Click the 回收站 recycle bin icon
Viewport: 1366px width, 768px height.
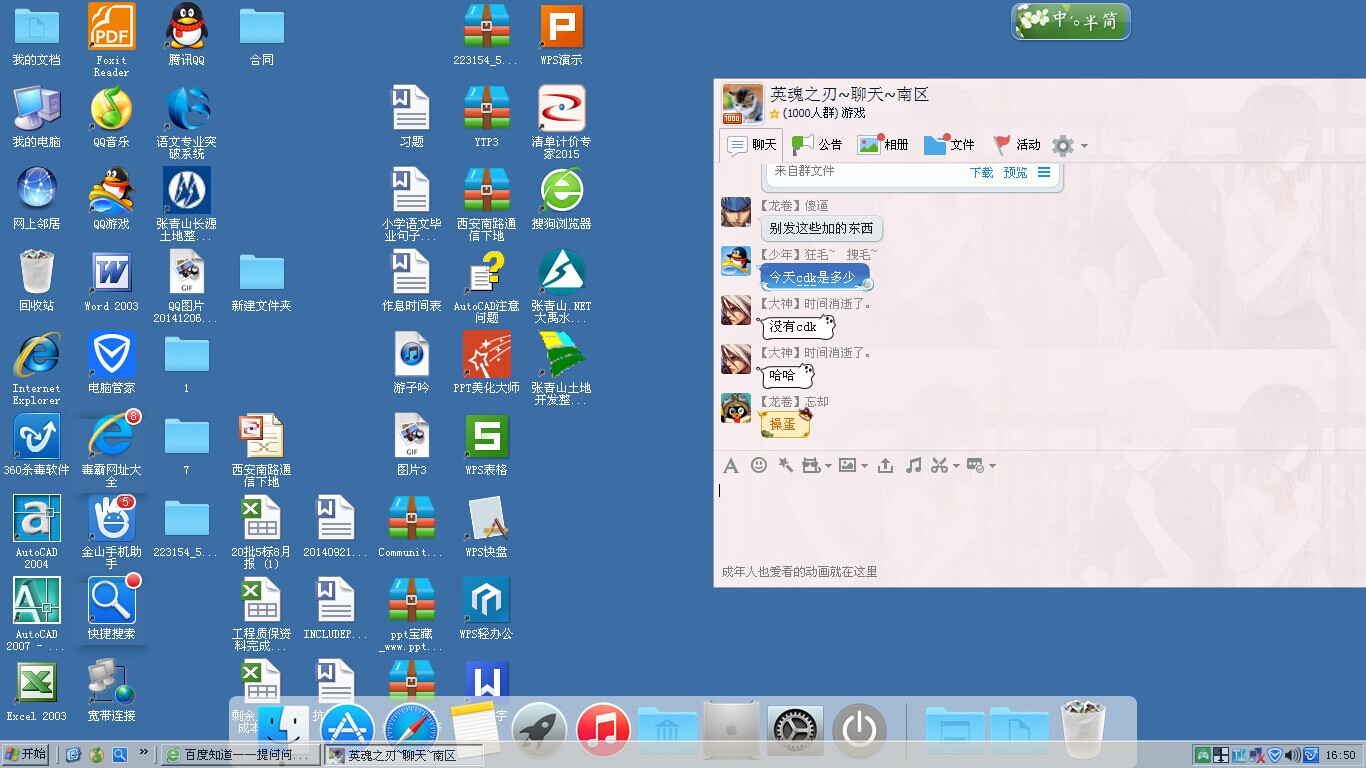(x=36, y=281)
